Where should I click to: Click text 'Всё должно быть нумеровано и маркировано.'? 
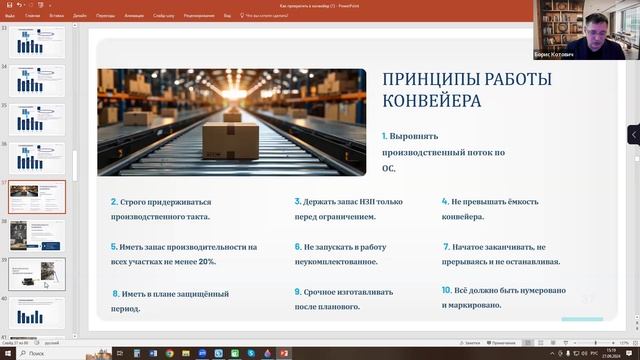pos(504,298)
